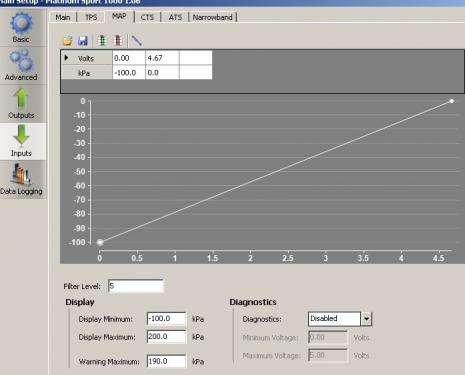Viewport: 465px width, 375px height.
Task: Click the Filter Level input field
Action: tap(136, 286)
